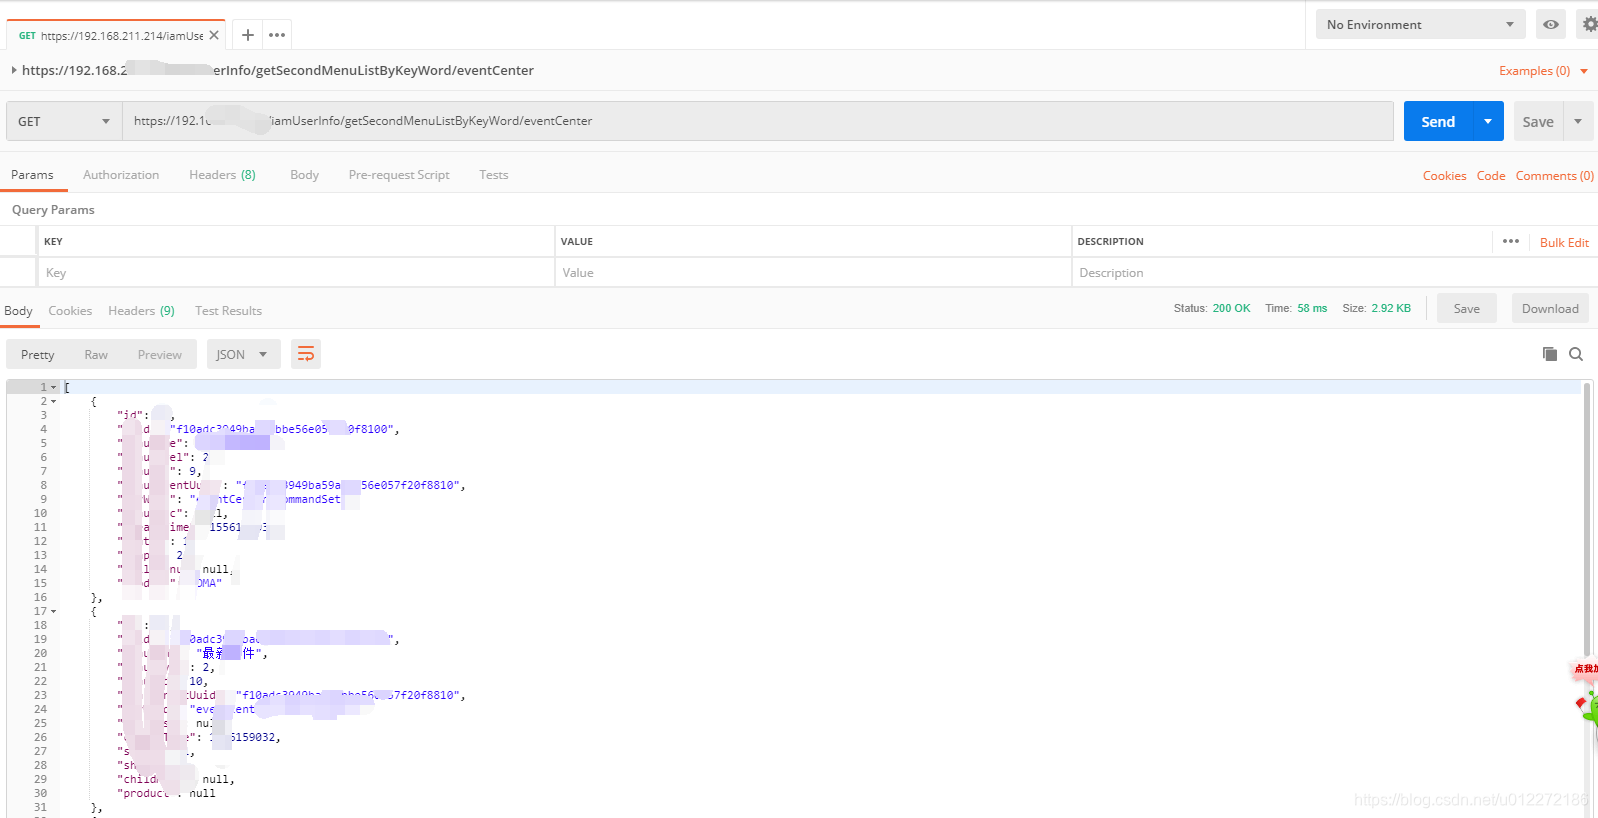Image resolution: width=1598 pixels, height=818 pixels.
Task: Click the 200 OK status text
Action: [1231, 308]
